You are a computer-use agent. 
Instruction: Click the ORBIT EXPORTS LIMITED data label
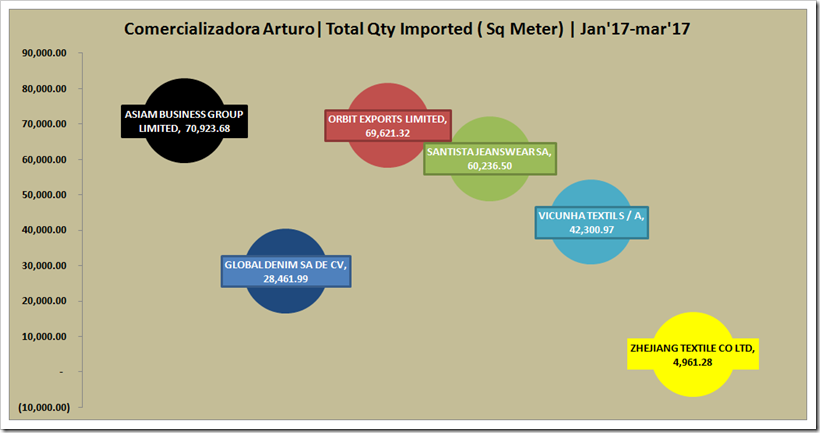388,126
